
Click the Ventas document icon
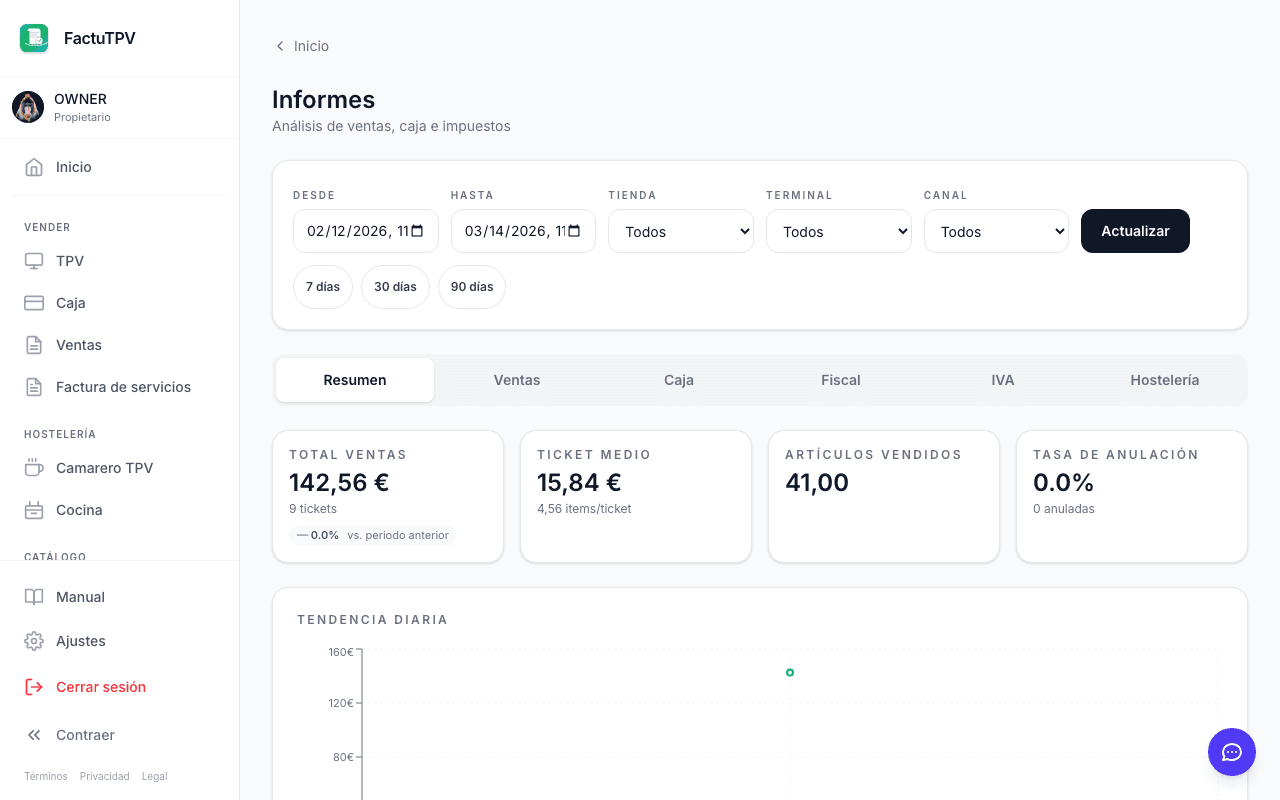34,345
